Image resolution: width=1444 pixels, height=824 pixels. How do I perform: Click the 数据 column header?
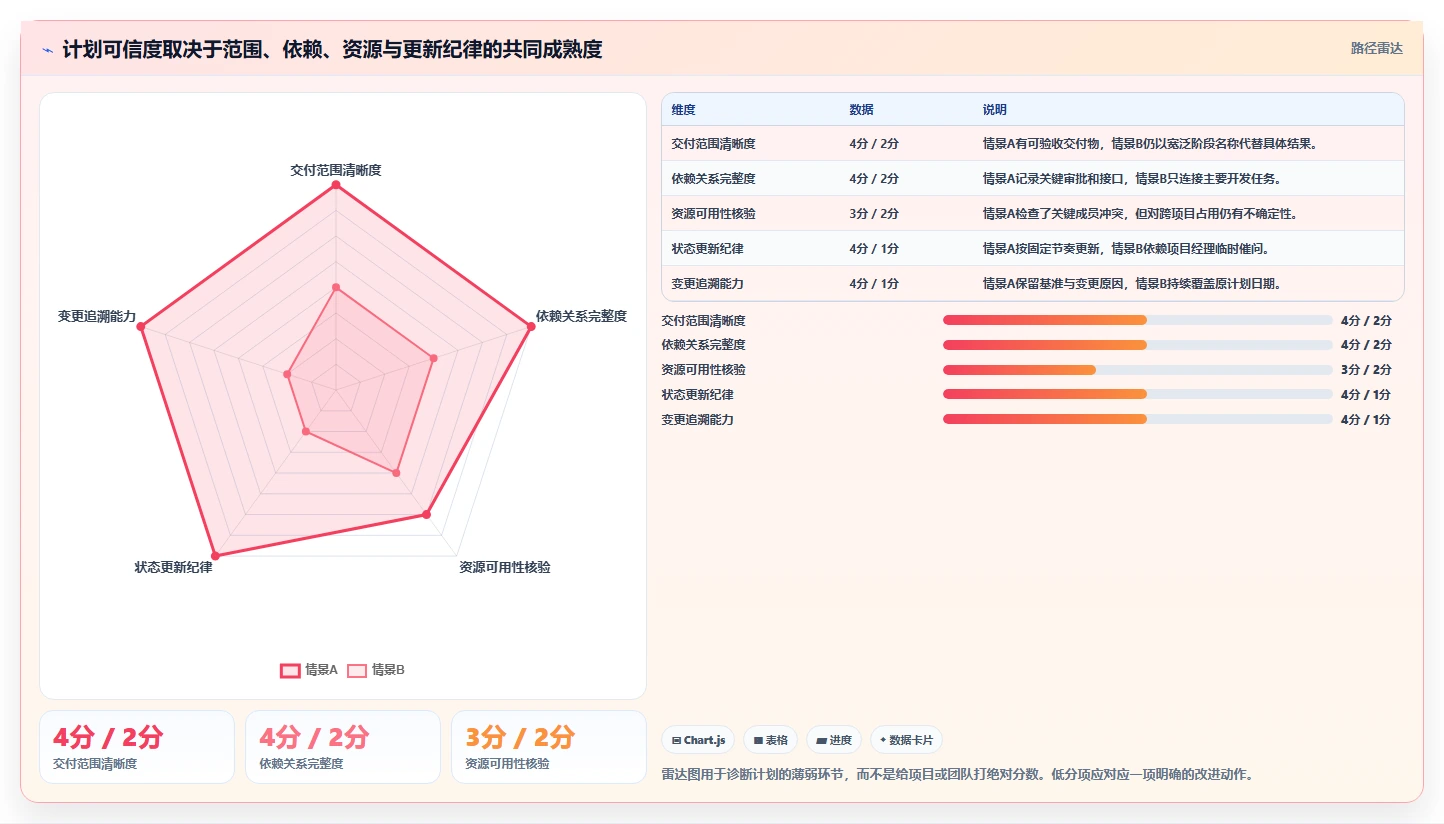click(862, 110)
